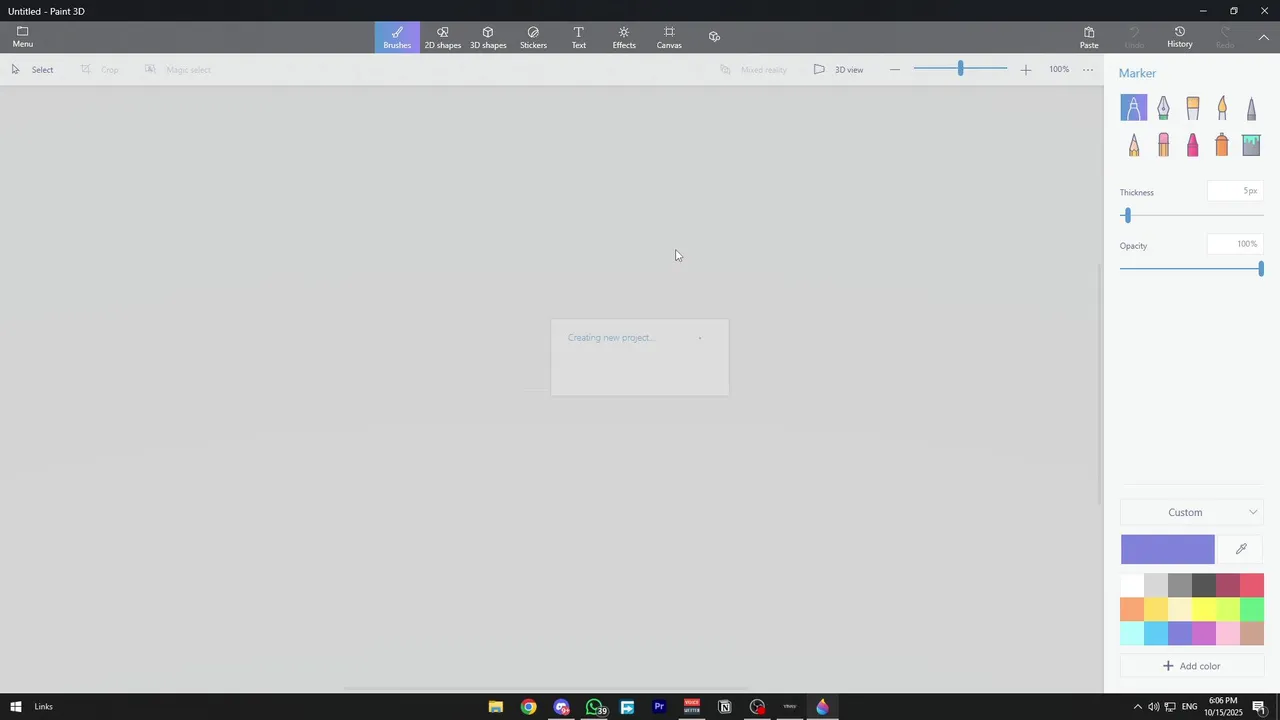Open the Windows Start menu
This screenshot has width=1280, height=720.
point(16,707)
